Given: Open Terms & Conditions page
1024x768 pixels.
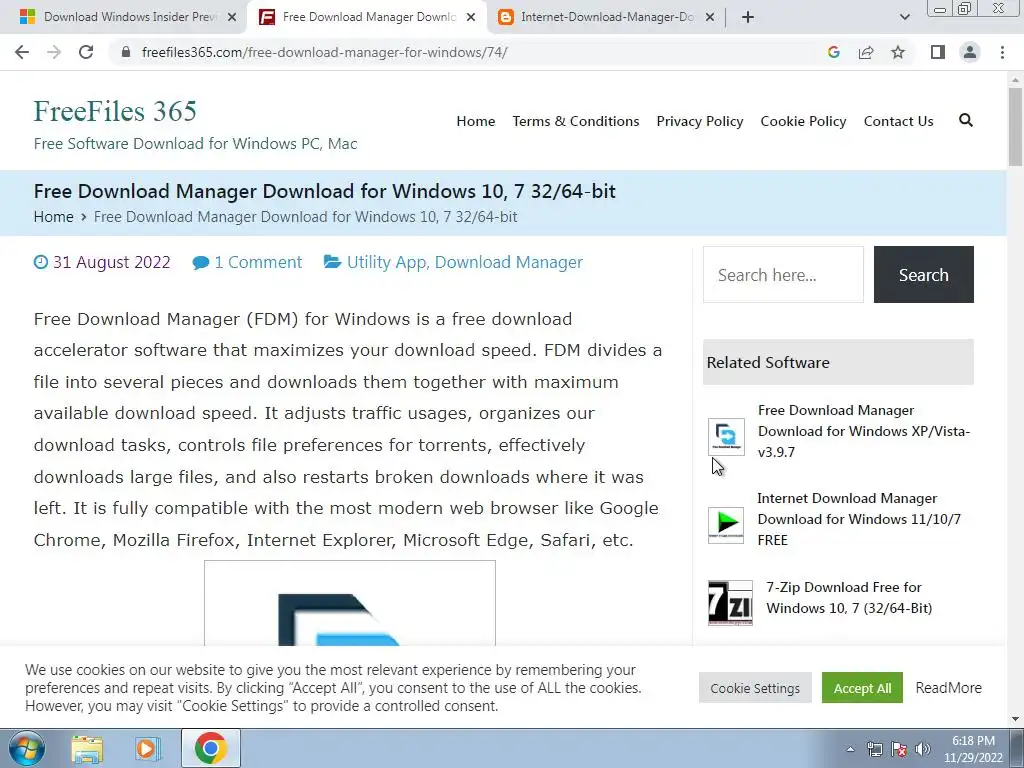Looking at the screenshot, I should [x=575, y=121].
